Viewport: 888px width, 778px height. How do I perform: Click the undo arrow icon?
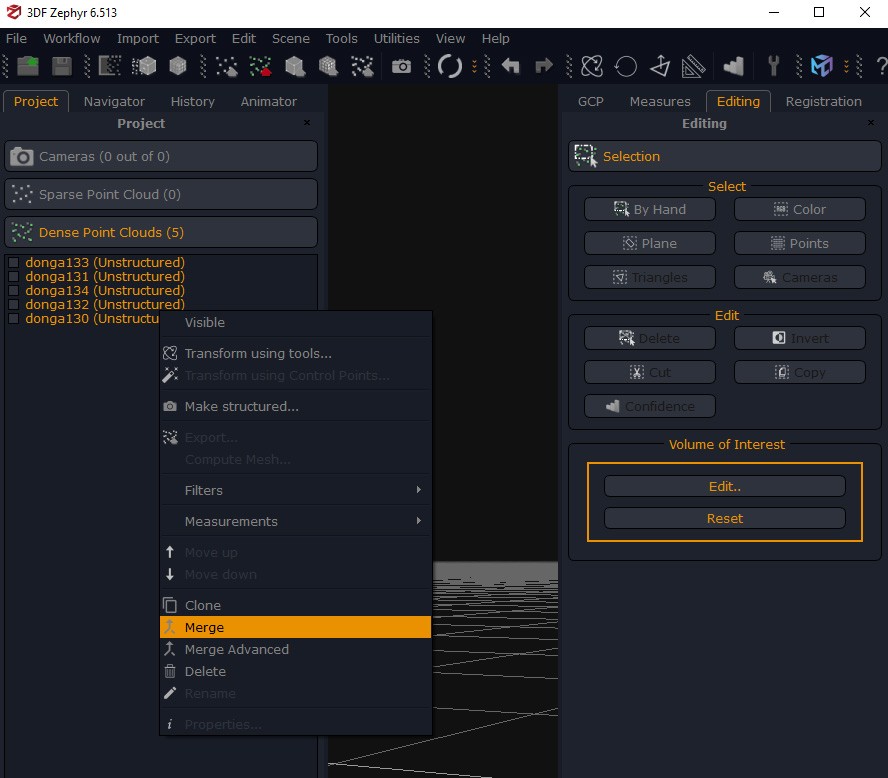(x=511, y=66)
